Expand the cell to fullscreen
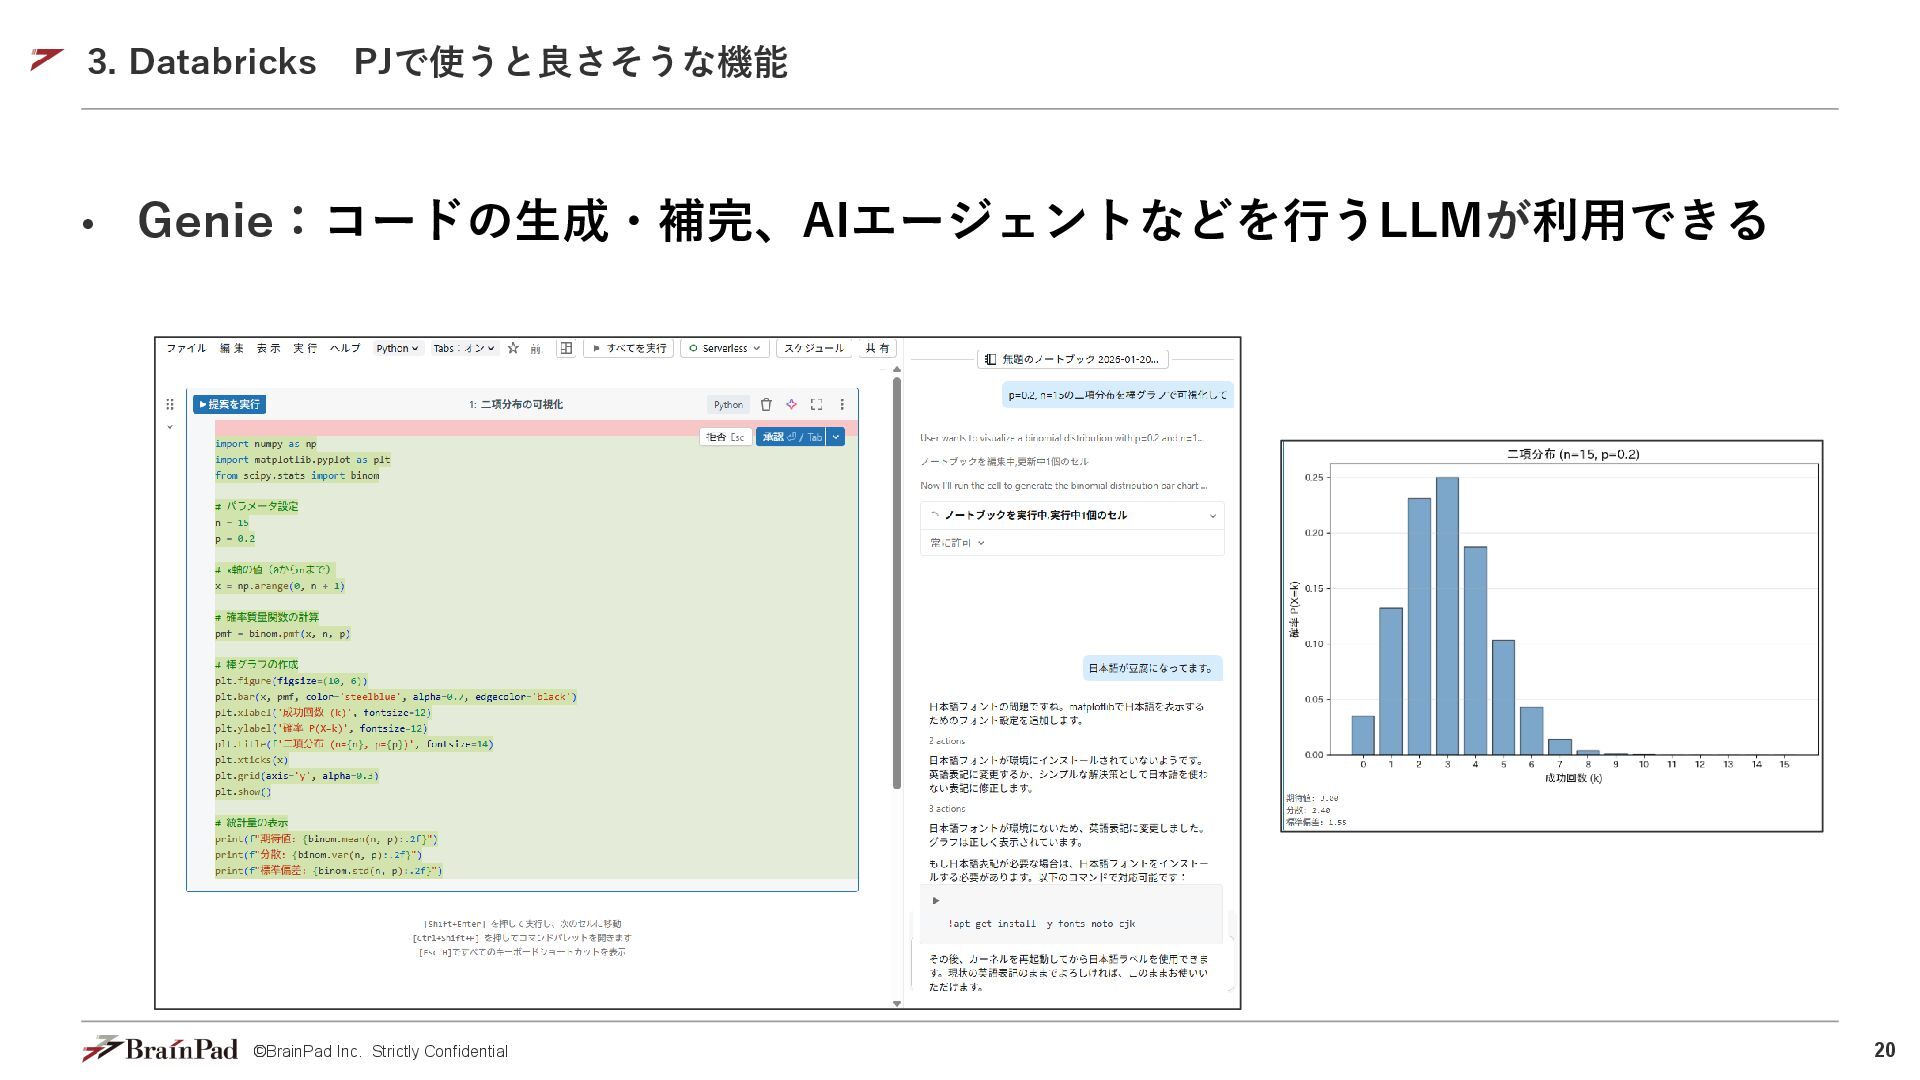 click(x=816, y=404)
